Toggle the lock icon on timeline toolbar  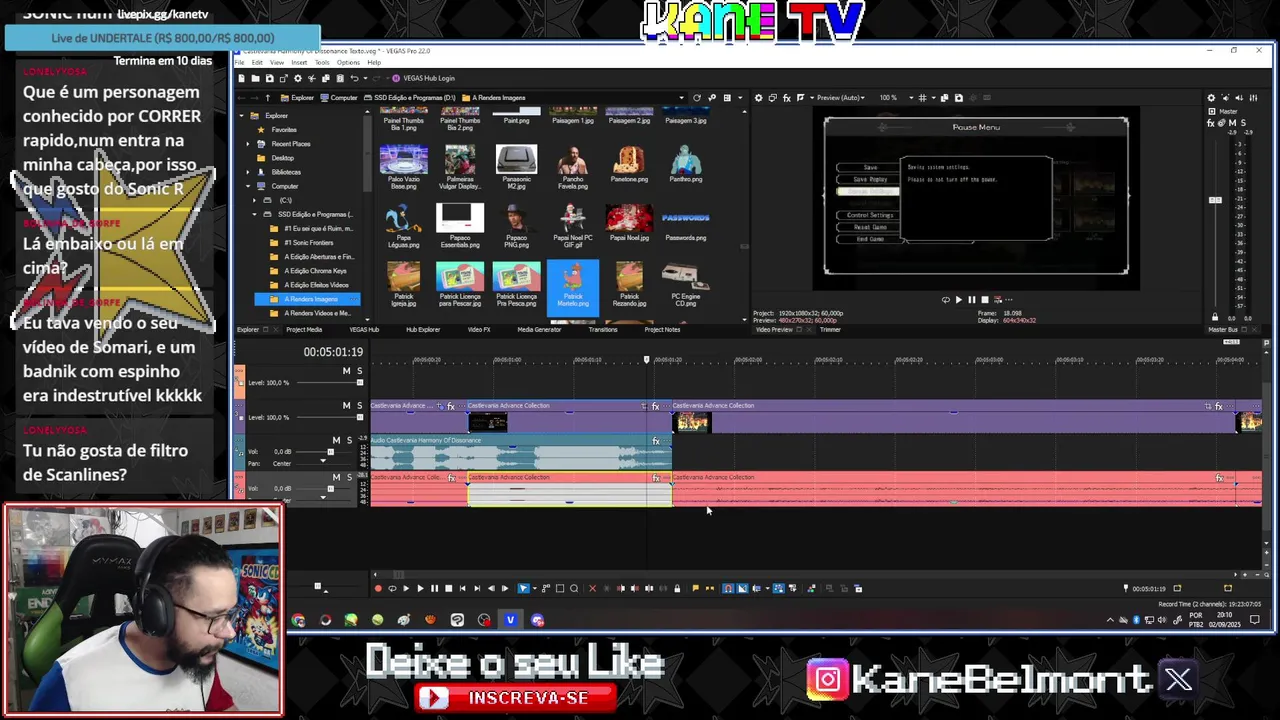point(677,588)
